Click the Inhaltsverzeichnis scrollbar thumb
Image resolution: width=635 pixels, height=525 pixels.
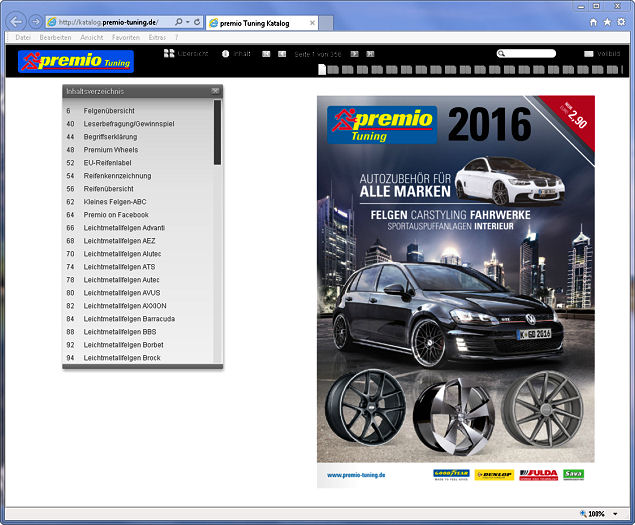[217, 132]
